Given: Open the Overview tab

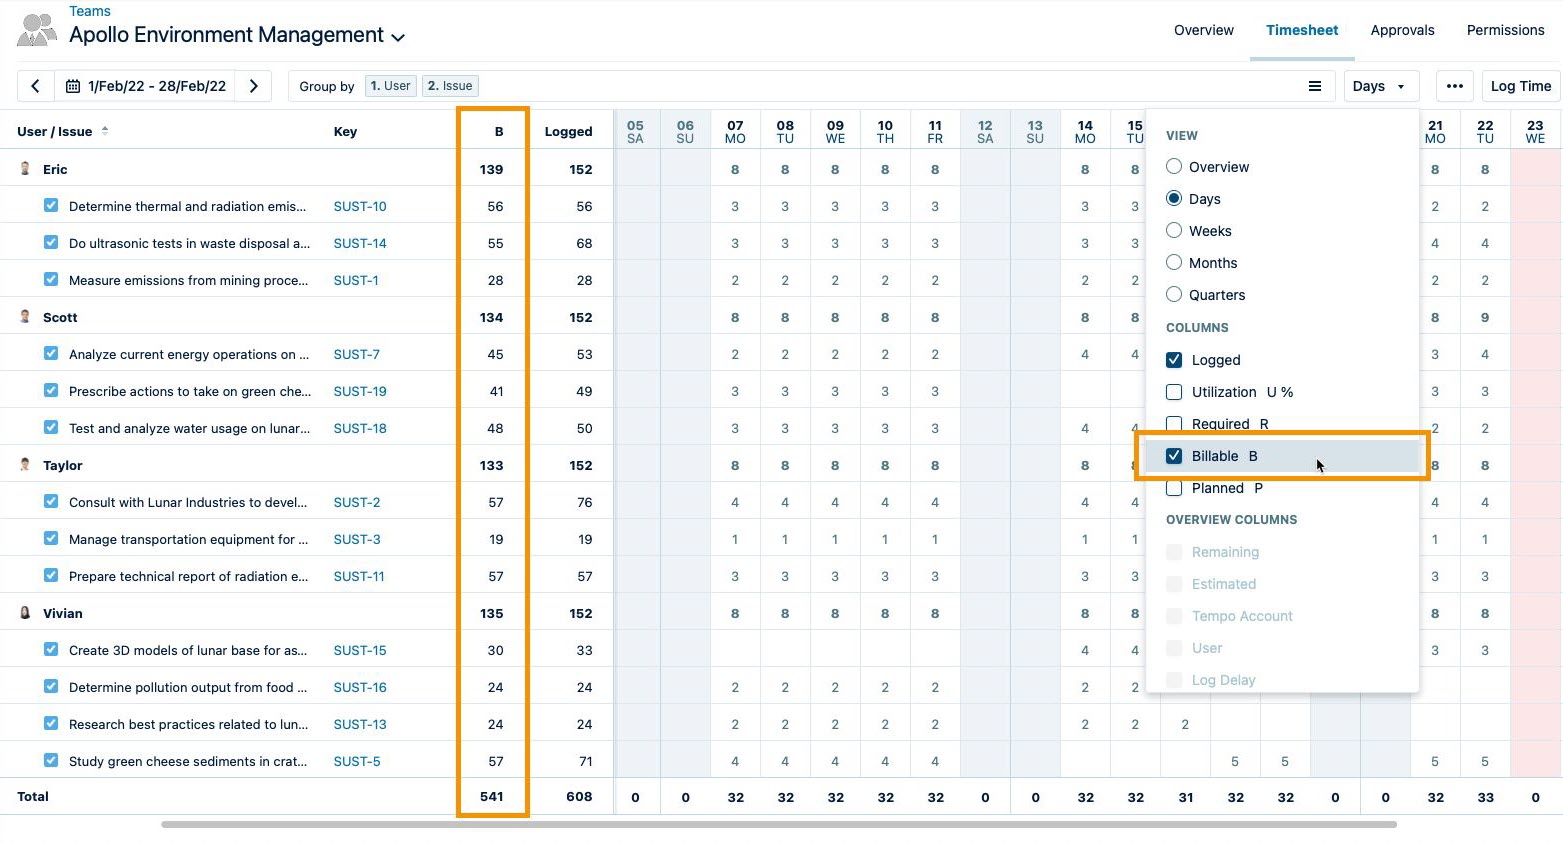Looking at the screenshot, I should (1203, 30).
